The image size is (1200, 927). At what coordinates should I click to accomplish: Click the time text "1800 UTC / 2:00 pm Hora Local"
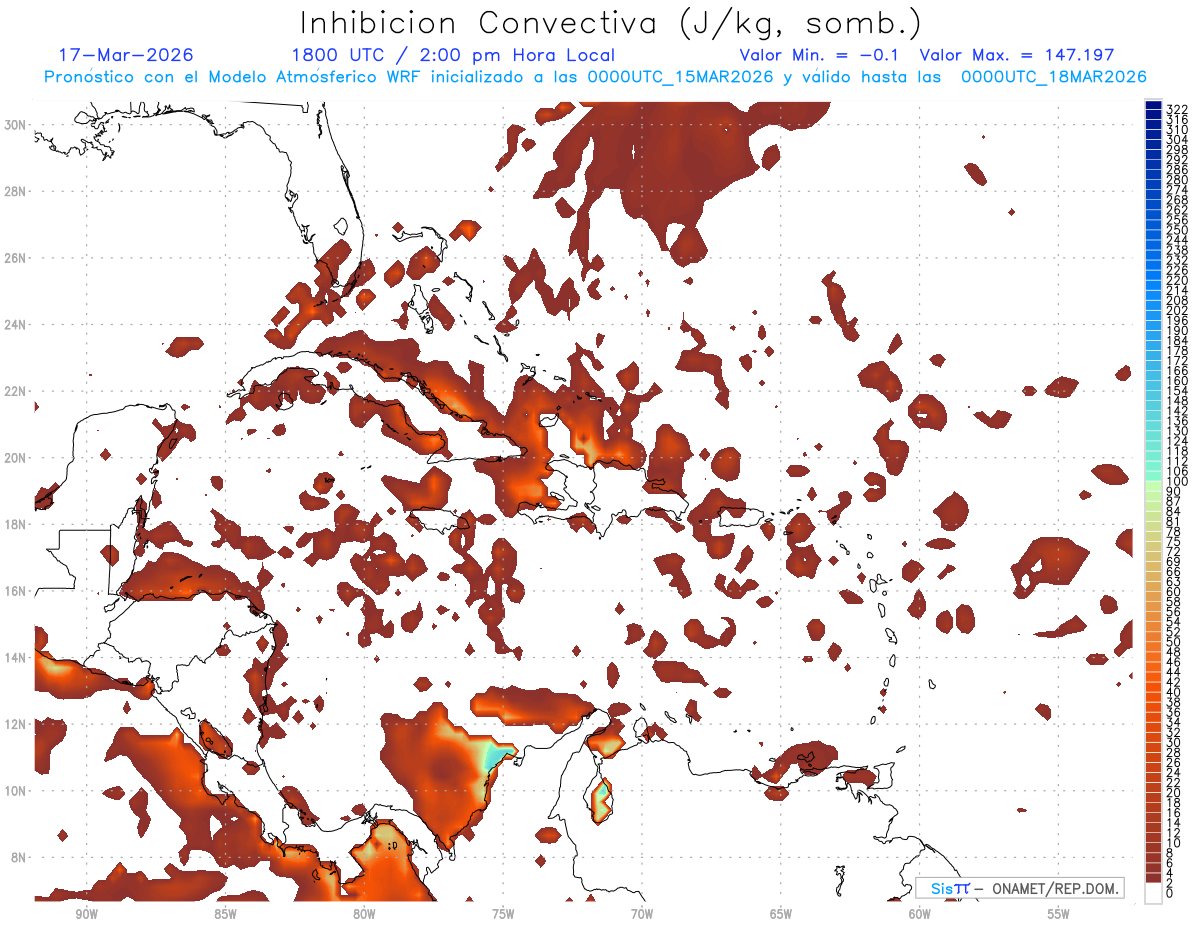[x=453, y=55]
